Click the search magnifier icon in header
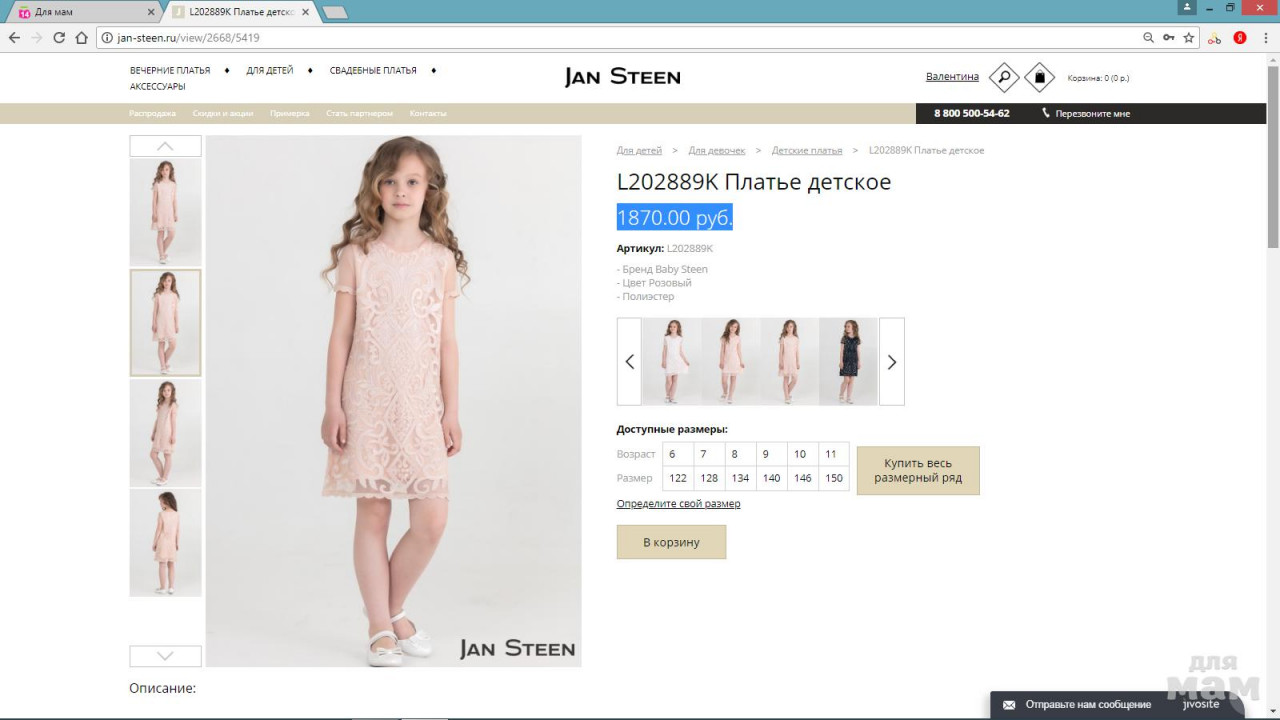This screenshot has width=1280, height=720. (1003, 77)
